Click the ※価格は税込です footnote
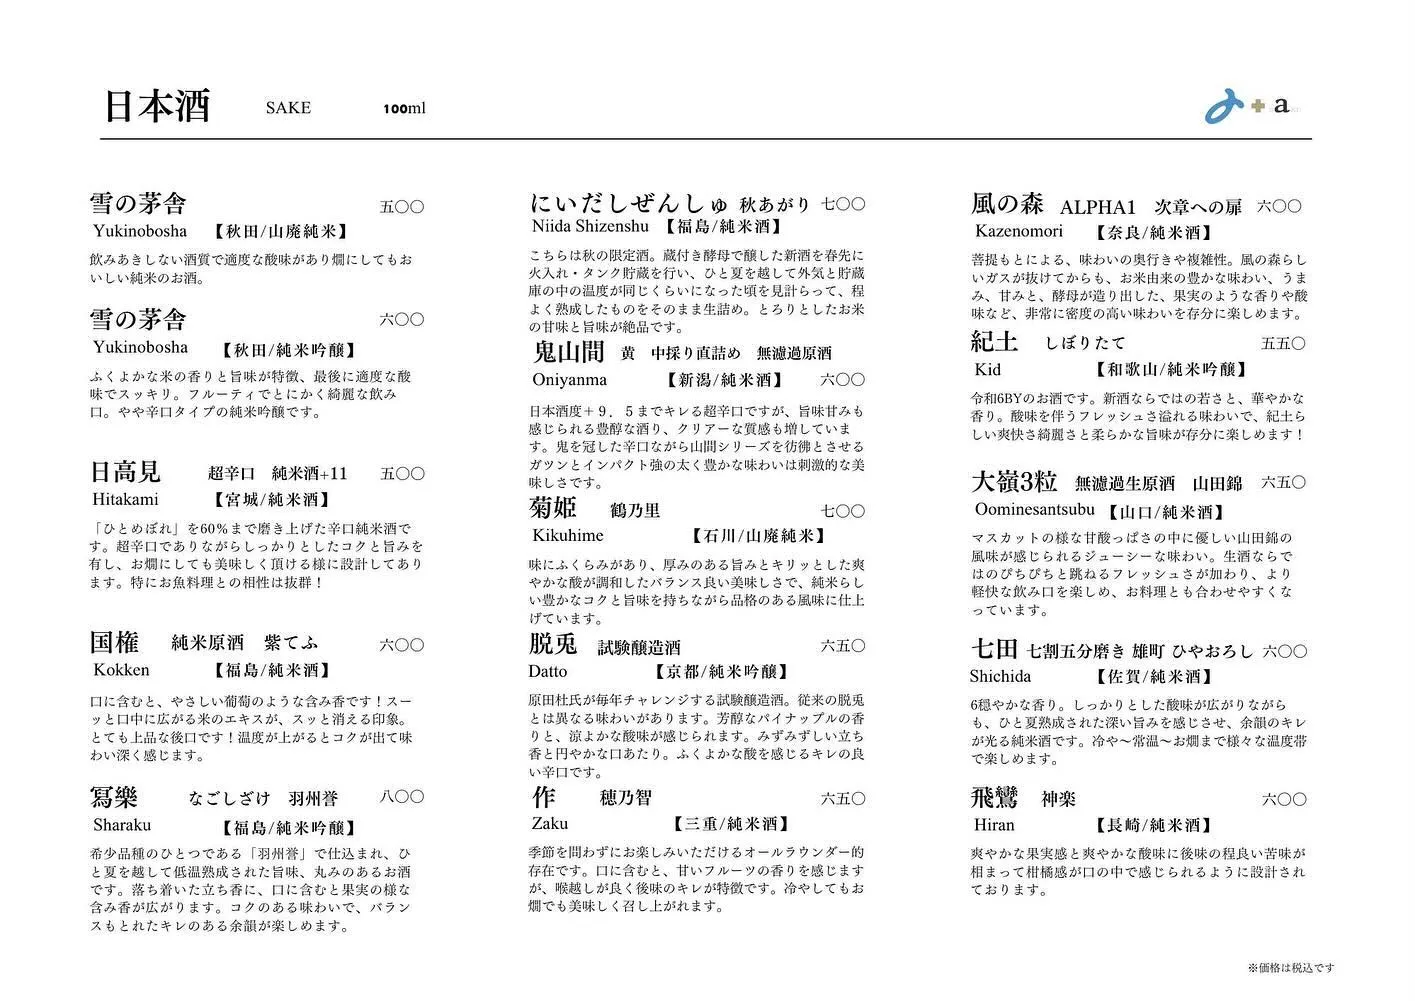This screenshot has height=1001, width=1415. [x=1291, y=967]
